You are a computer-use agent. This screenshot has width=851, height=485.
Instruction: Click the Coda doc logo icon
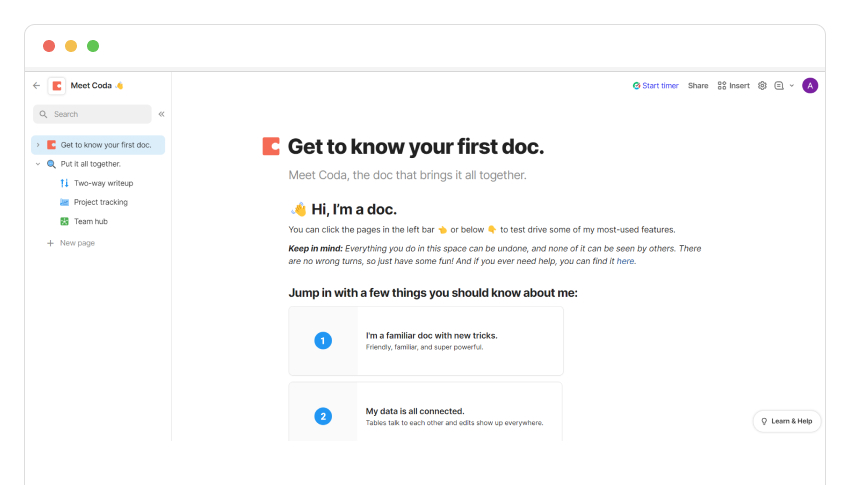[x=56, y=86]
